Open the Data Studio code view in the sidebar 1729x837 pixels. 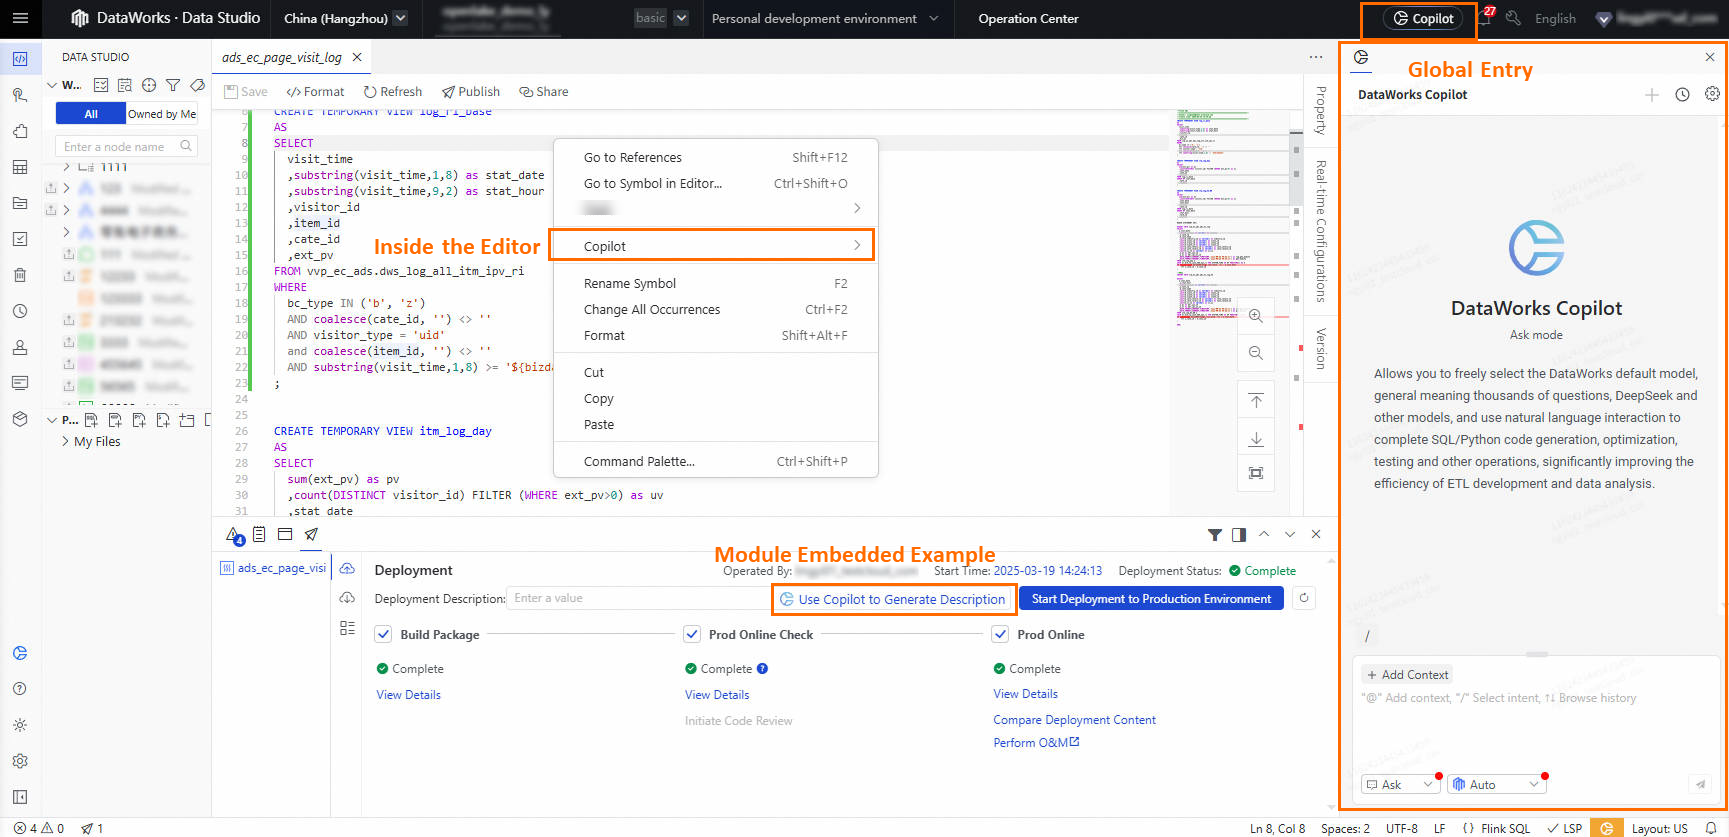point(20,59)
